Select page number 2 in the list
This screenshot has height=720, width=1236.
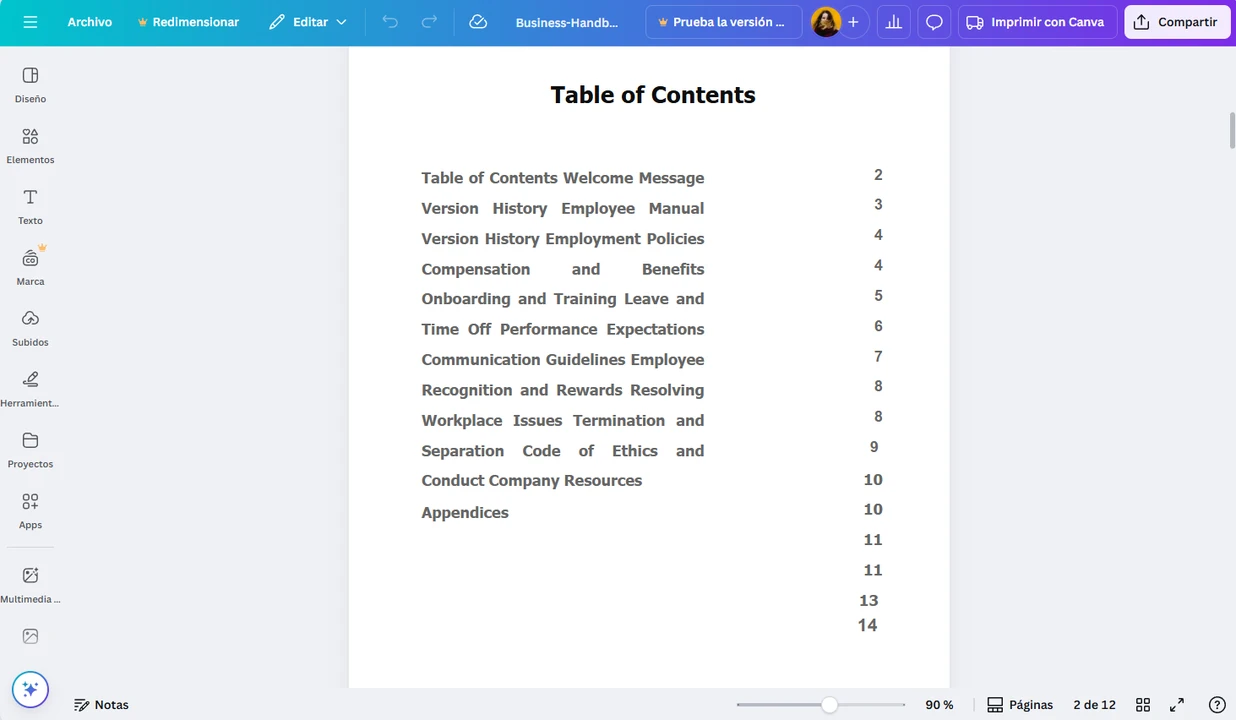pos(878,175)
